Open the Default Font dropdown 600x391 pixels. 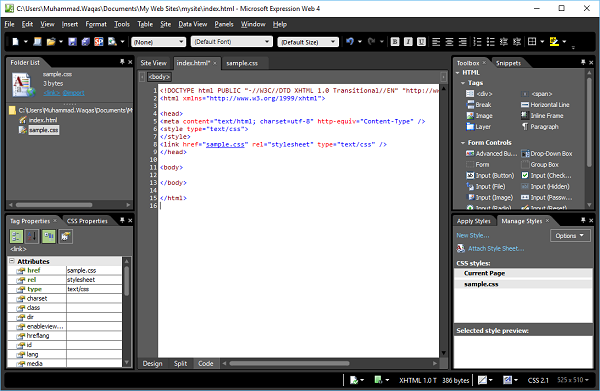pyautogui.click(x=232, y=41)
